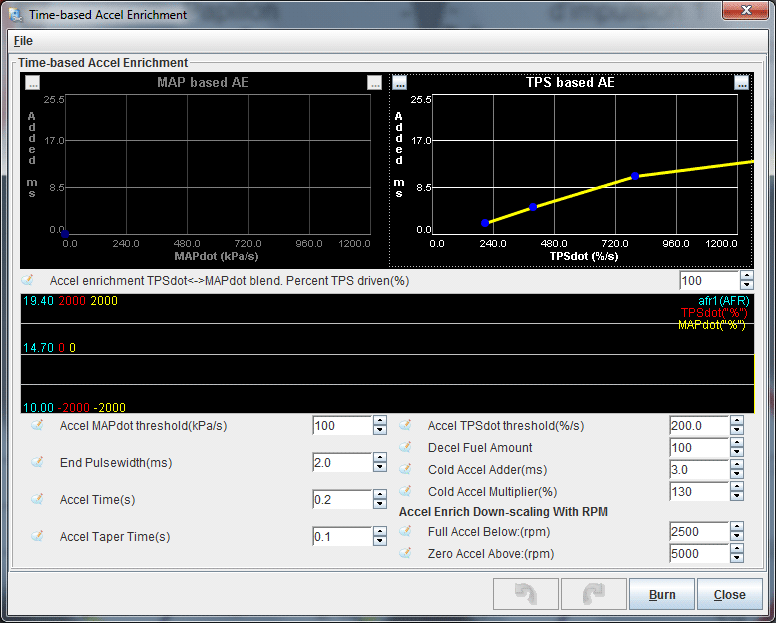This screenshot has width=776, height=623.
Task: Click help icon beside Decel Fuel Amount
Action: 406,447
